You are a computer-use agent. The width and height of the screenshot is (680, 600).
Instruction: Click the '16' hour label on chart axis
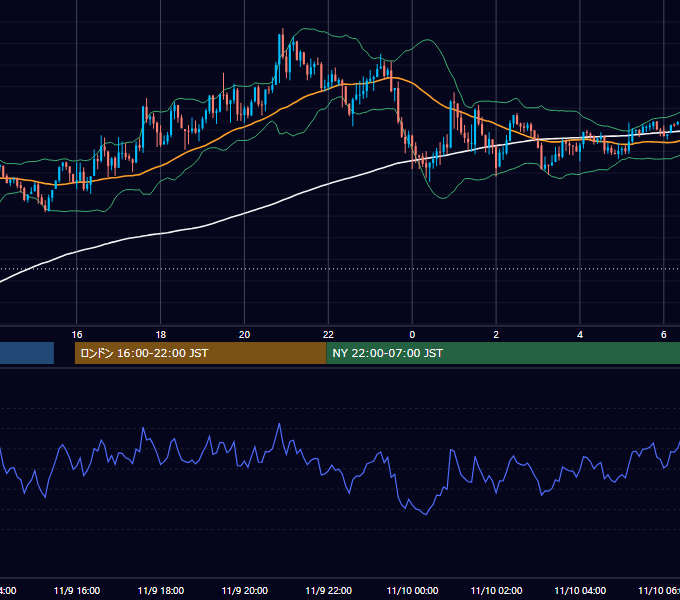click(x=77, y=334)
